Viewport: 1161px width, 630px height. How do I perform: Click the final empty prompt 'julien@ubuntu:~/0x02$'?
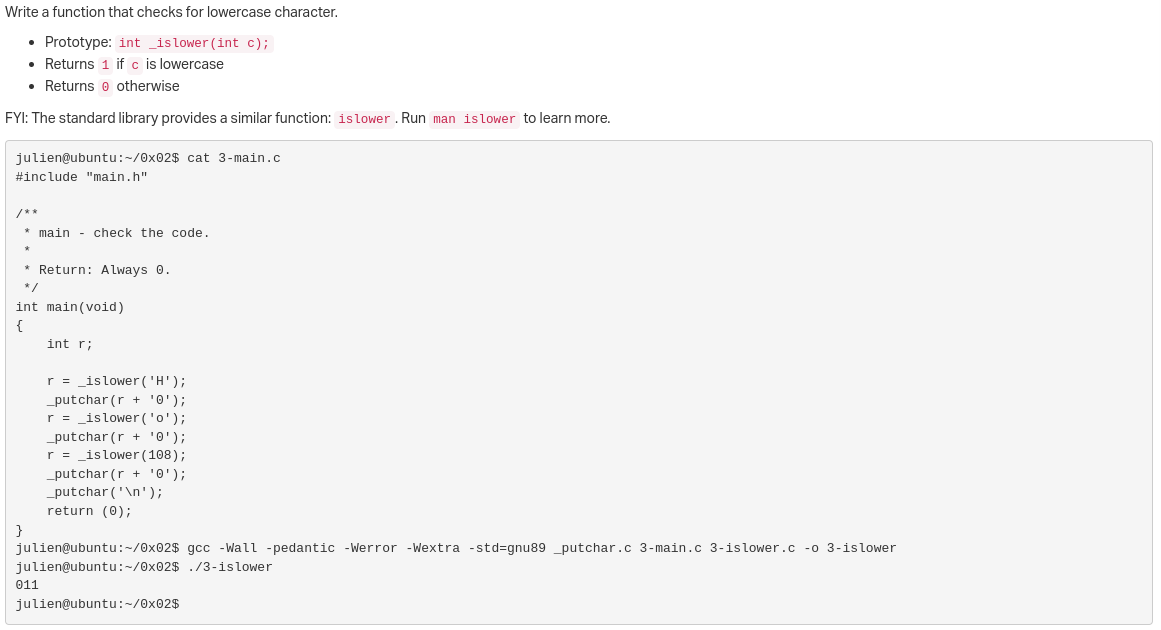97,604
